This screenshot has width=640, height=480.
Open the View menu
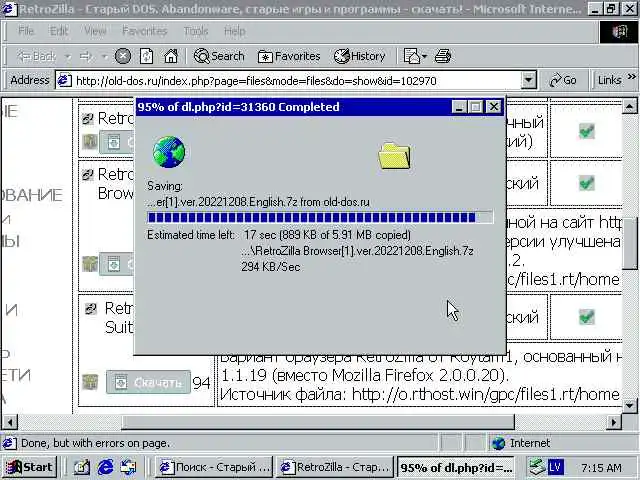point(95,31)
